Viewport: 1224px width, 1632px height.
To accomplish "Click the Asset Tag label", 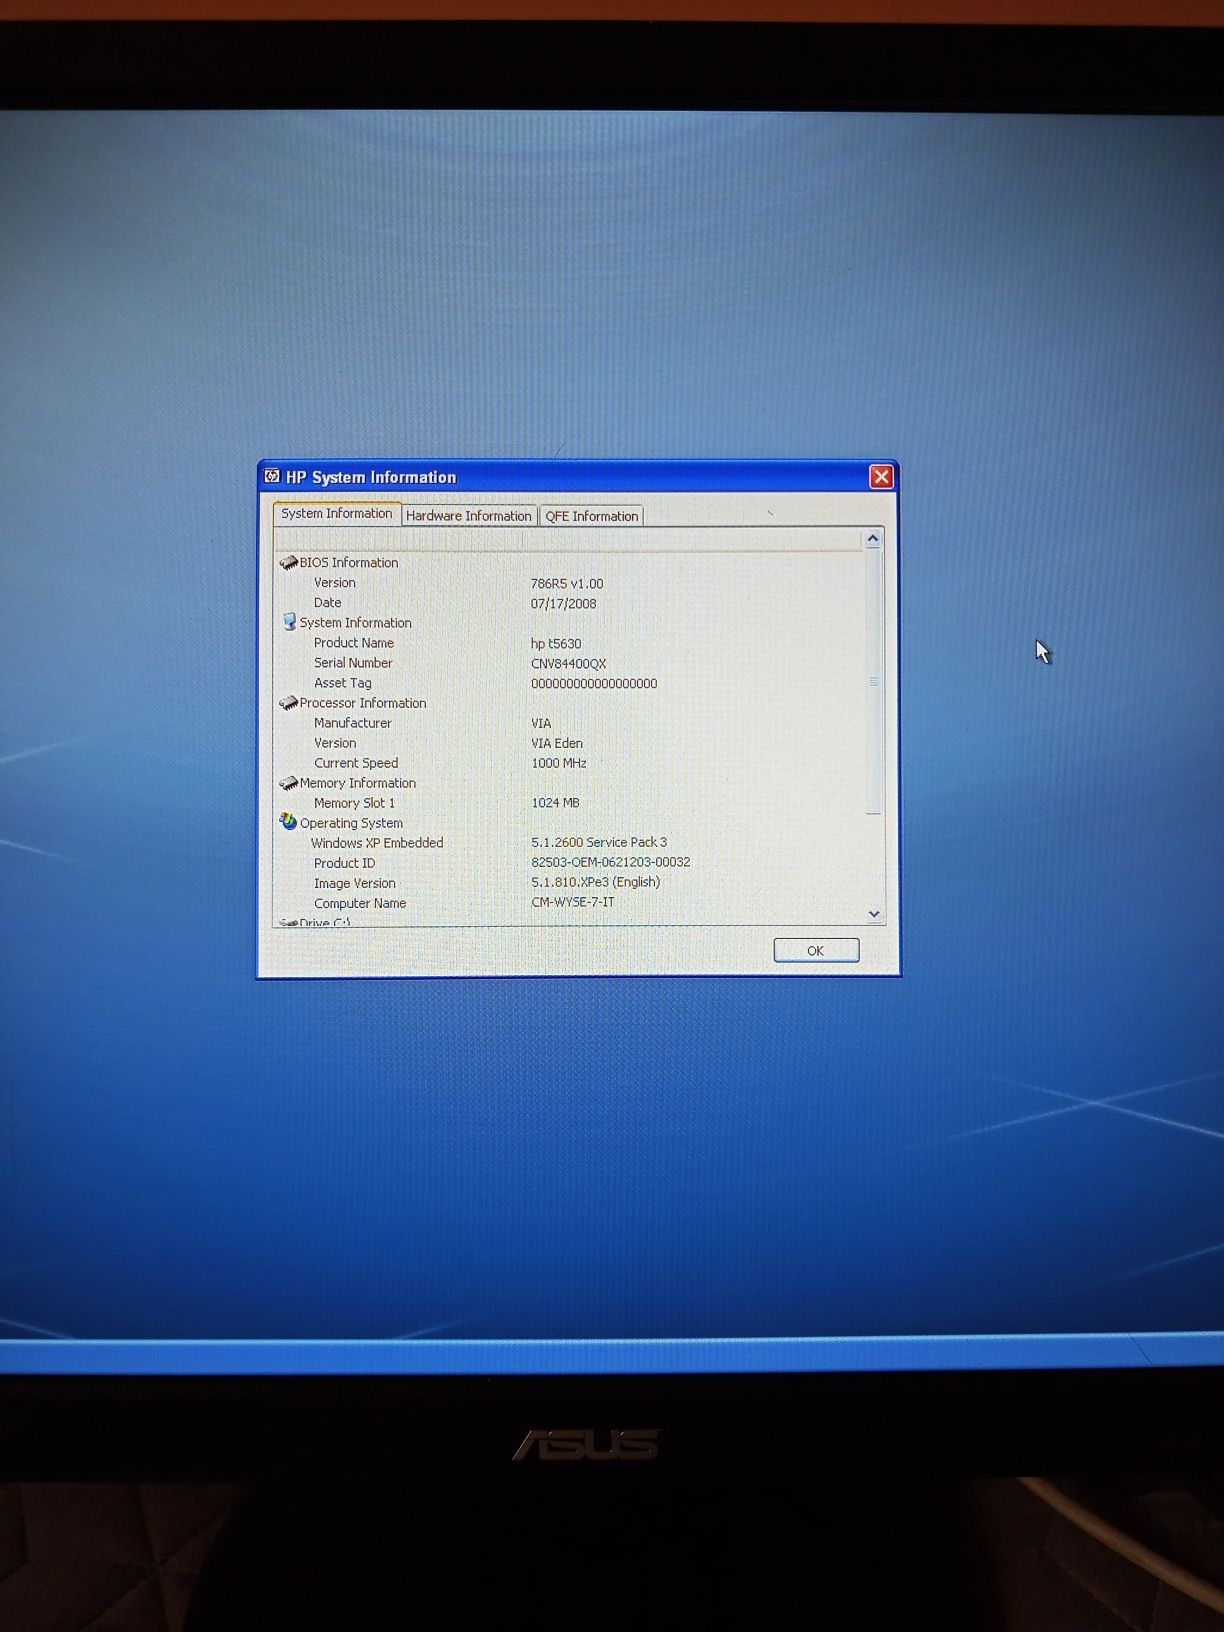I will coord(342,683).
